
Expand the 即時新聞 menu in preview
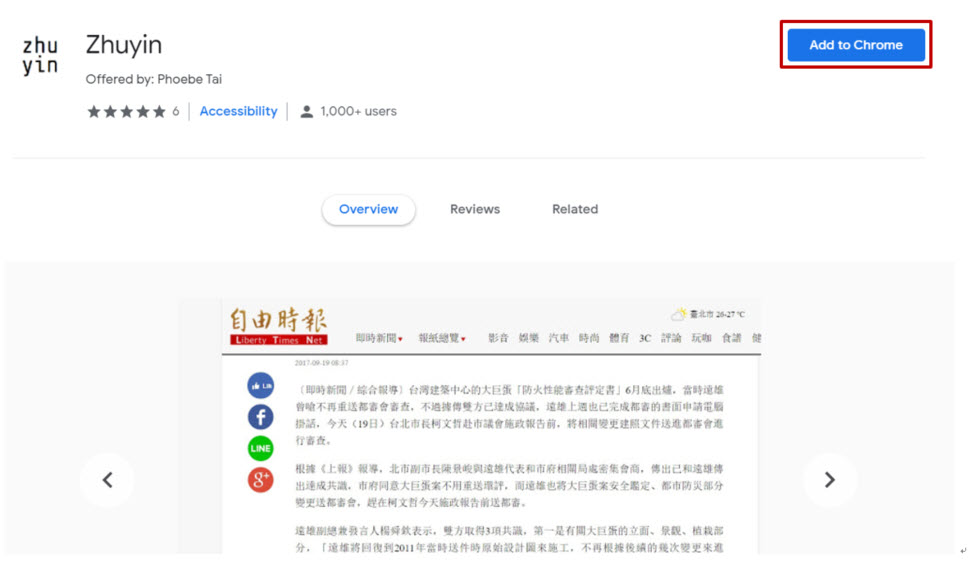(x=379, y=338)
